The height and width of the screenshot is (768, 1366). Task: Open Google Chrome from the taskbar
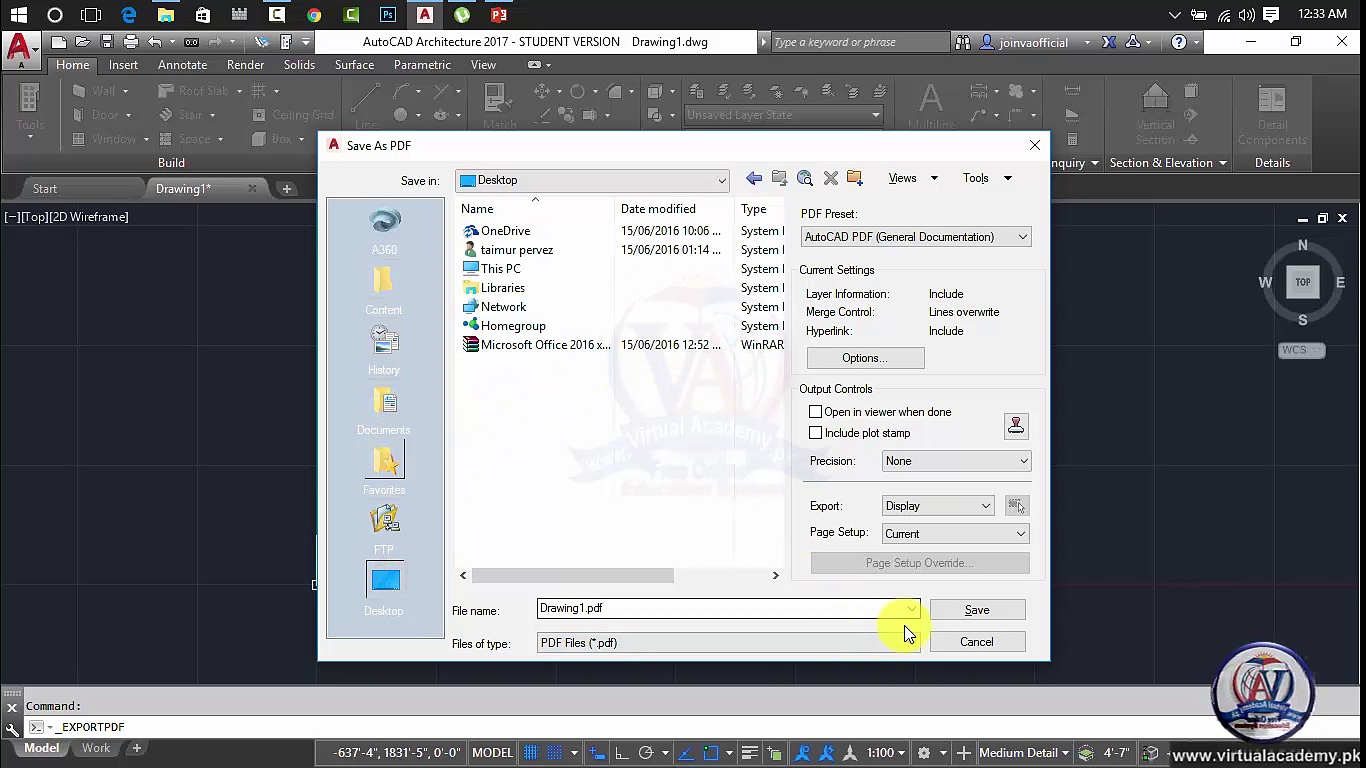pos(314,15)
